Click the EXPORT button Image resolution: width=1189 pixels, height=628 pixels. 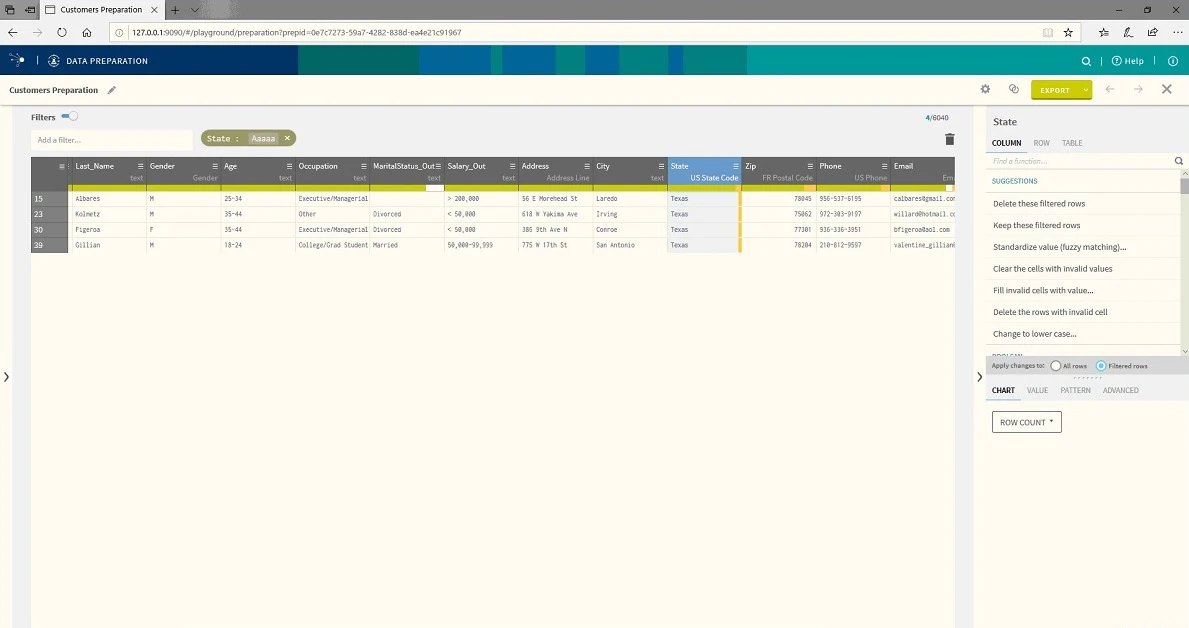tap(1055, 89)
